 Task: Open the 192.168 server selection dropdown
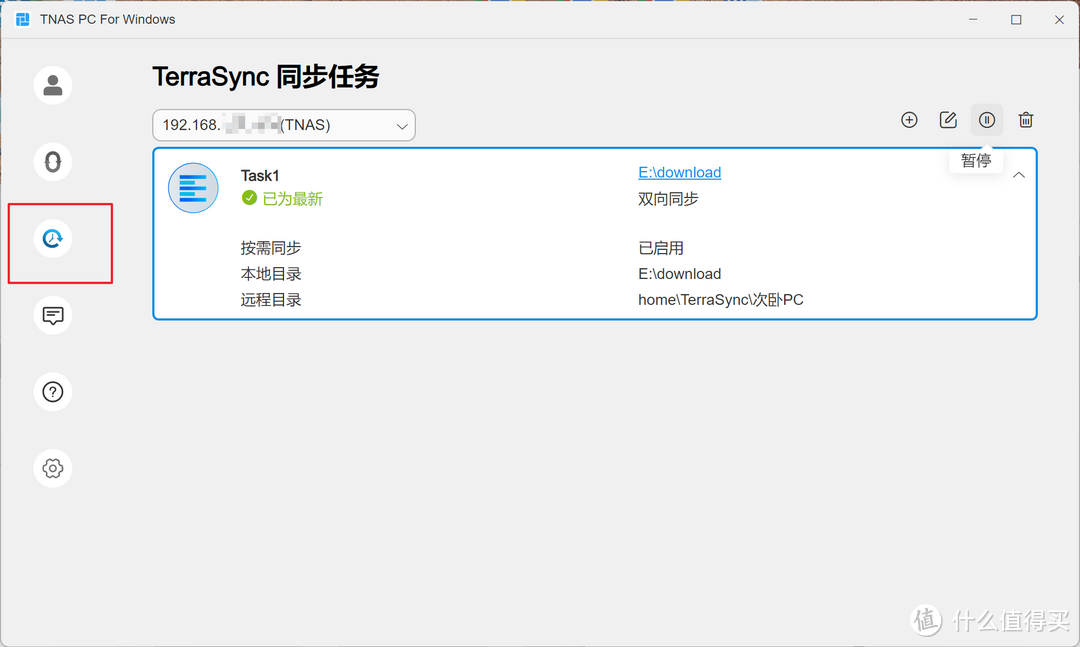[284, 125]
